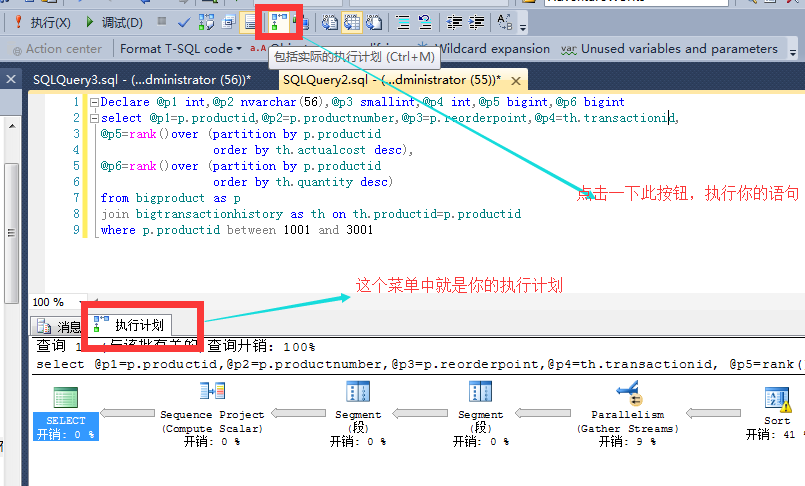Display the estimated execution plan icon
805x486 pixels.
206,22
